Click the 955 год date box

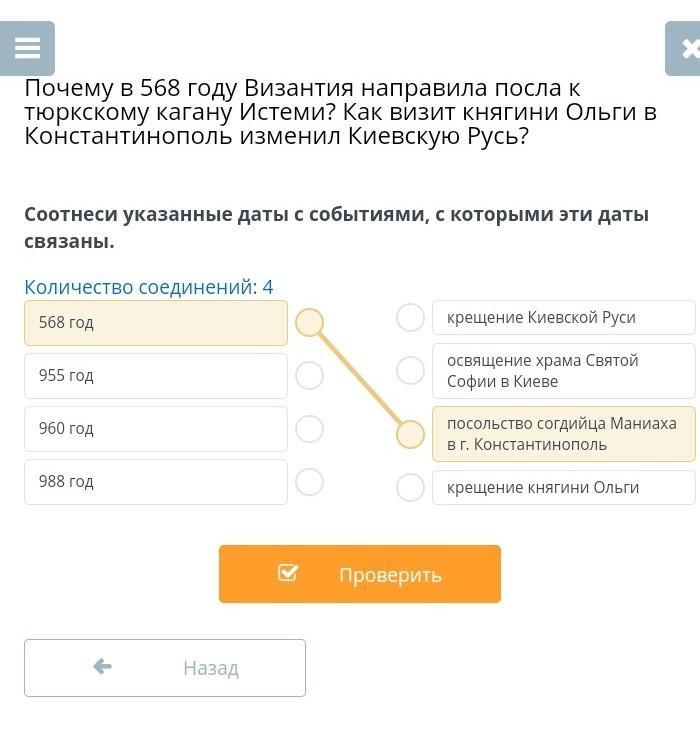155,376
